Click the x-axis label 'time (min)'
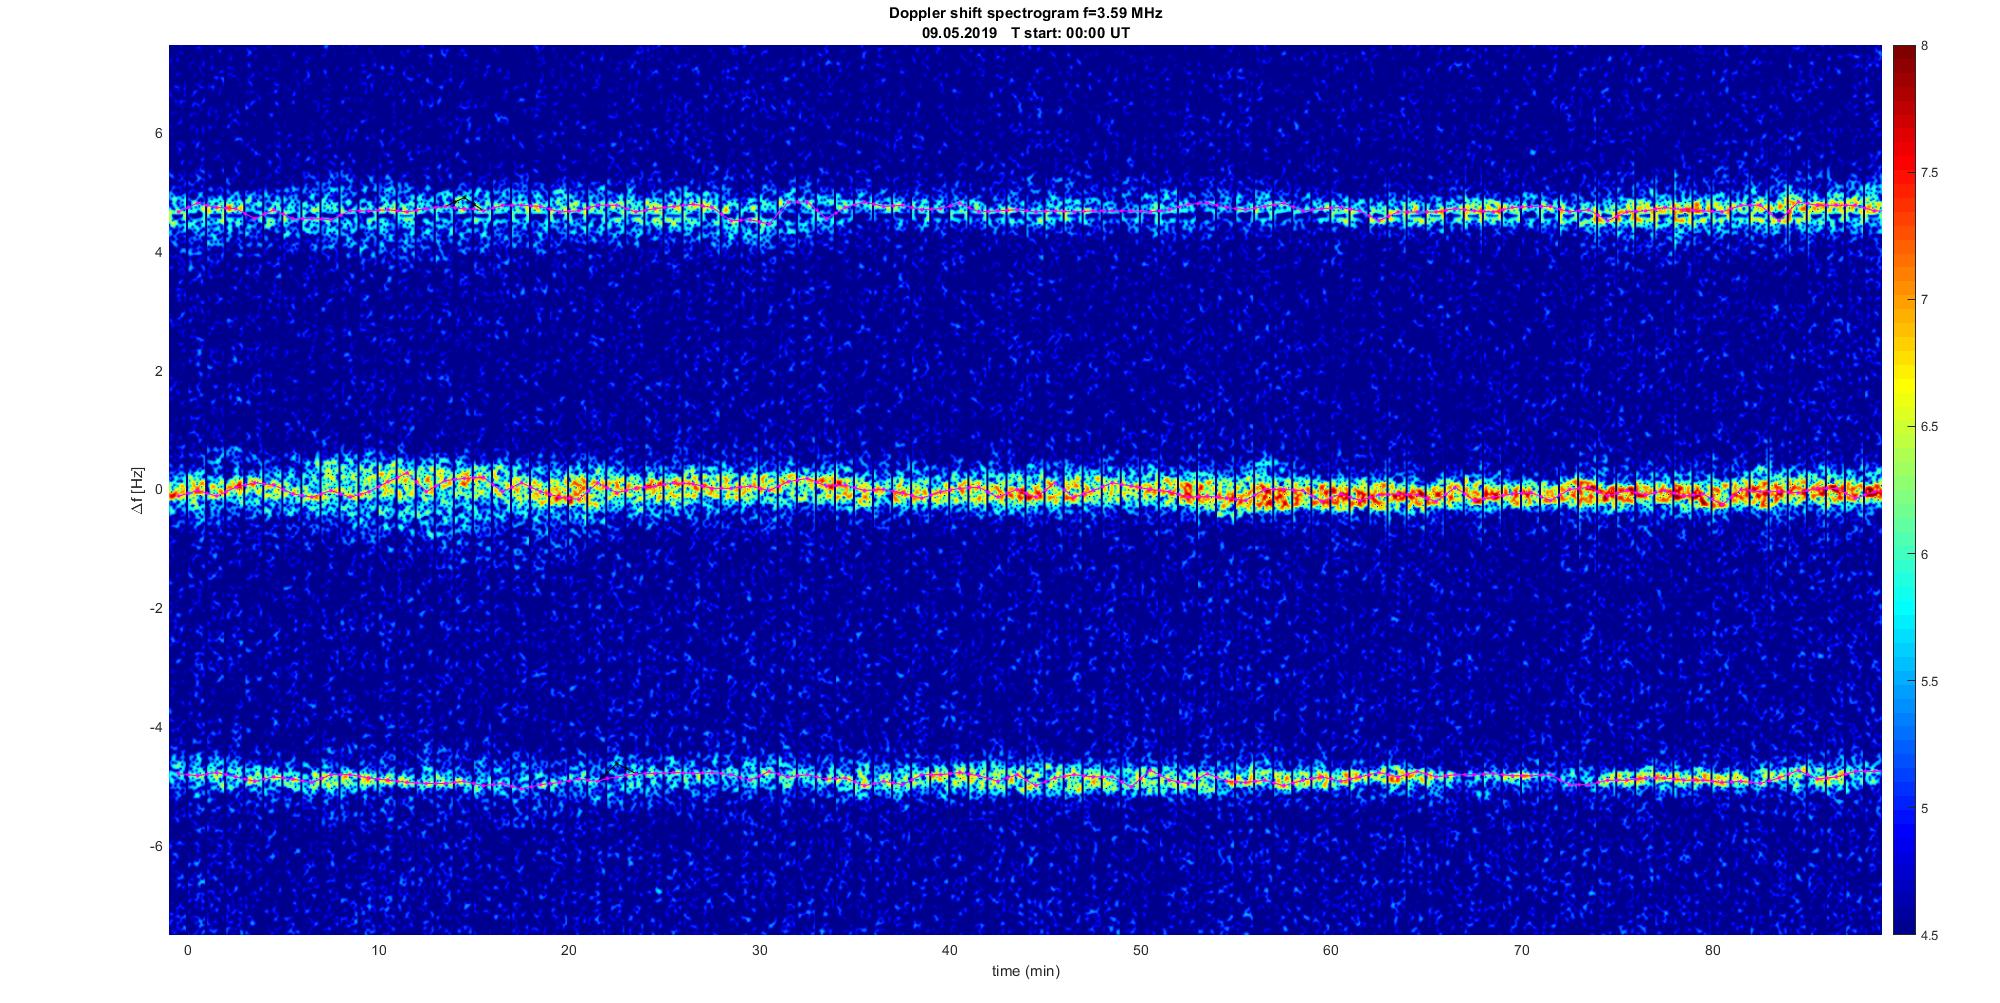Image resolution: width=2000 pixels, height=1003 pixels. (1026, 971)
